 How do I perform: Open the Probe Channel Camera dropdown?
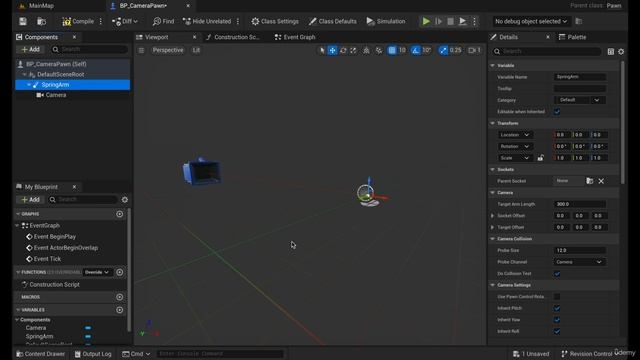[x=580, y=262]
